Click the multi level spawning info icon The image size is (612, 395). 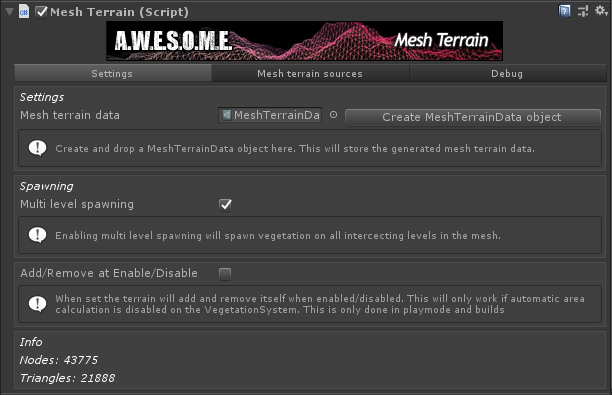pos(37,235)
